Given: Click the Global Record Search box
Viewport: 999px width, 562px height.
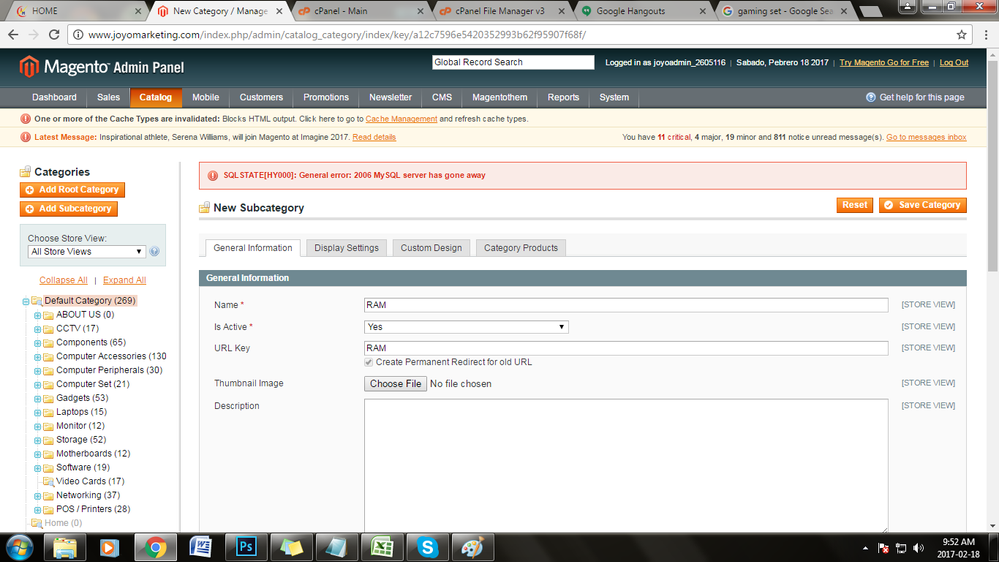Looking at the screenshot, I should [x=513, y=62].
